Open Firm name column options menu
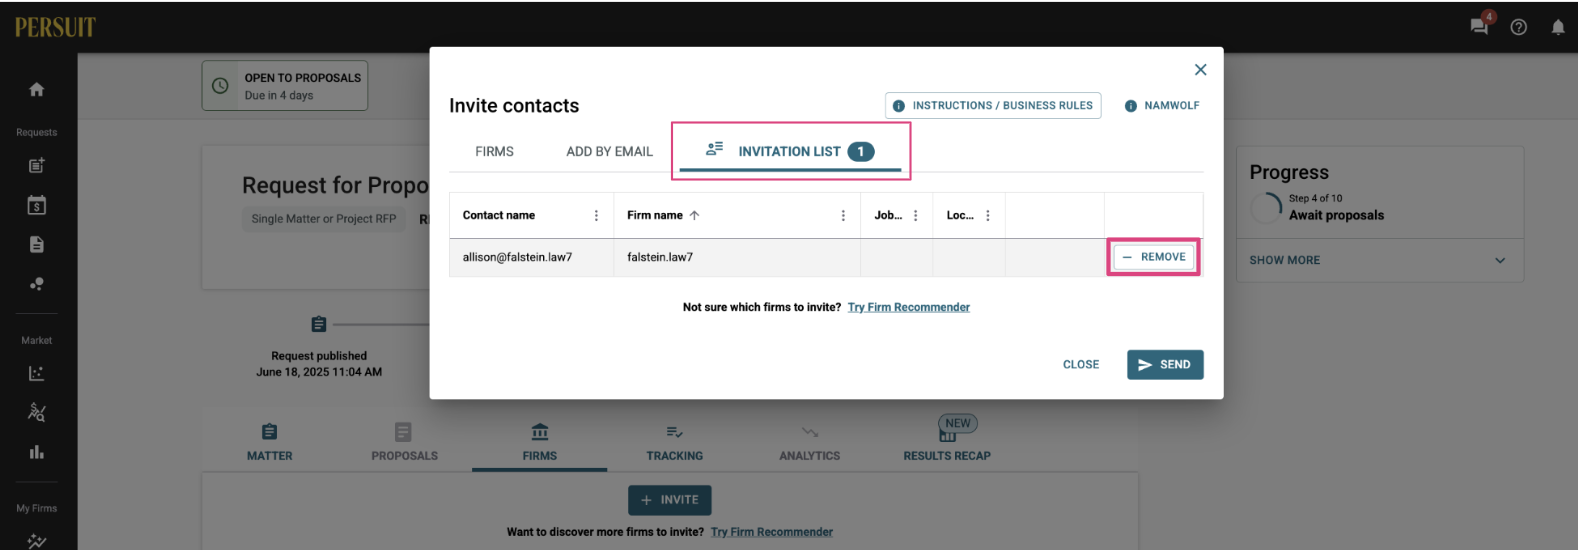The width and height of the screenshot is (1578, 550). coord(843,216)
